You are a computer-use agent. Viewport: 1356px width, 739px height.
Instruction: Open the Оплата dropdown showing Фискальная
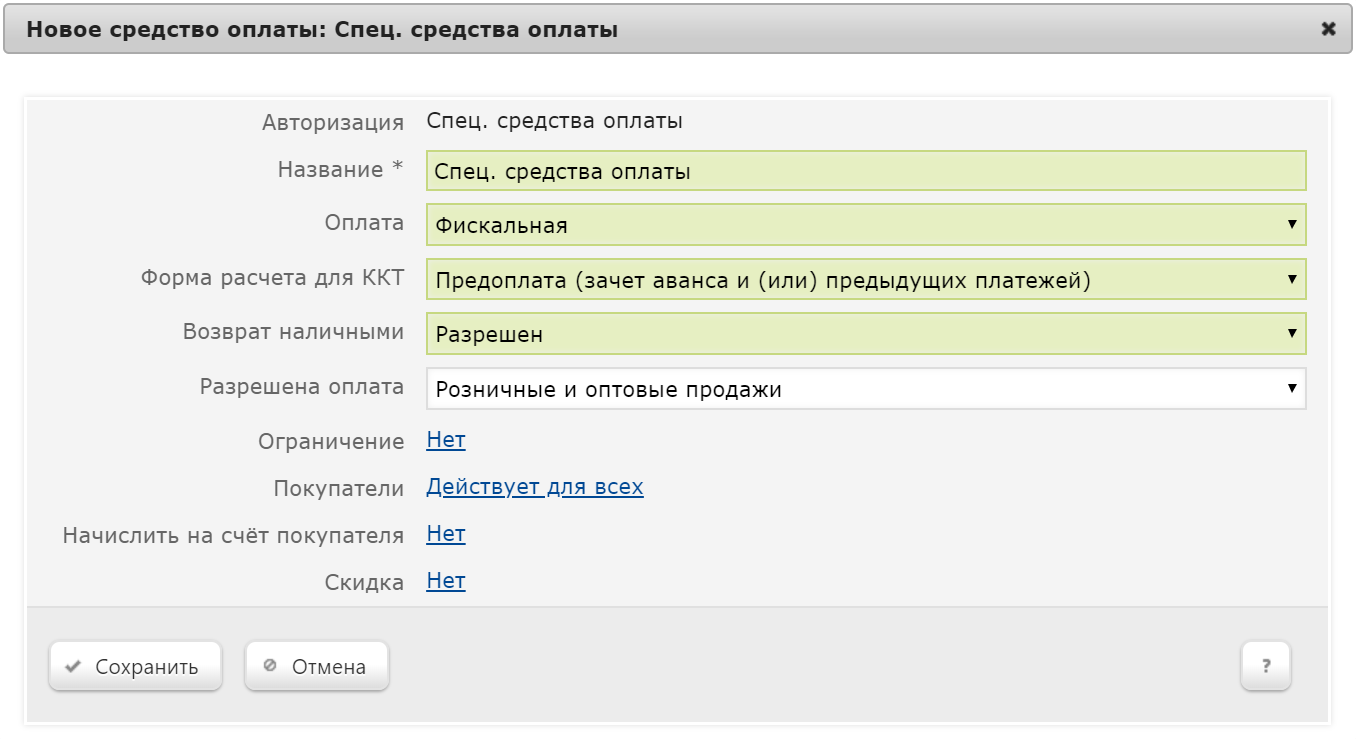pos(866,225)
